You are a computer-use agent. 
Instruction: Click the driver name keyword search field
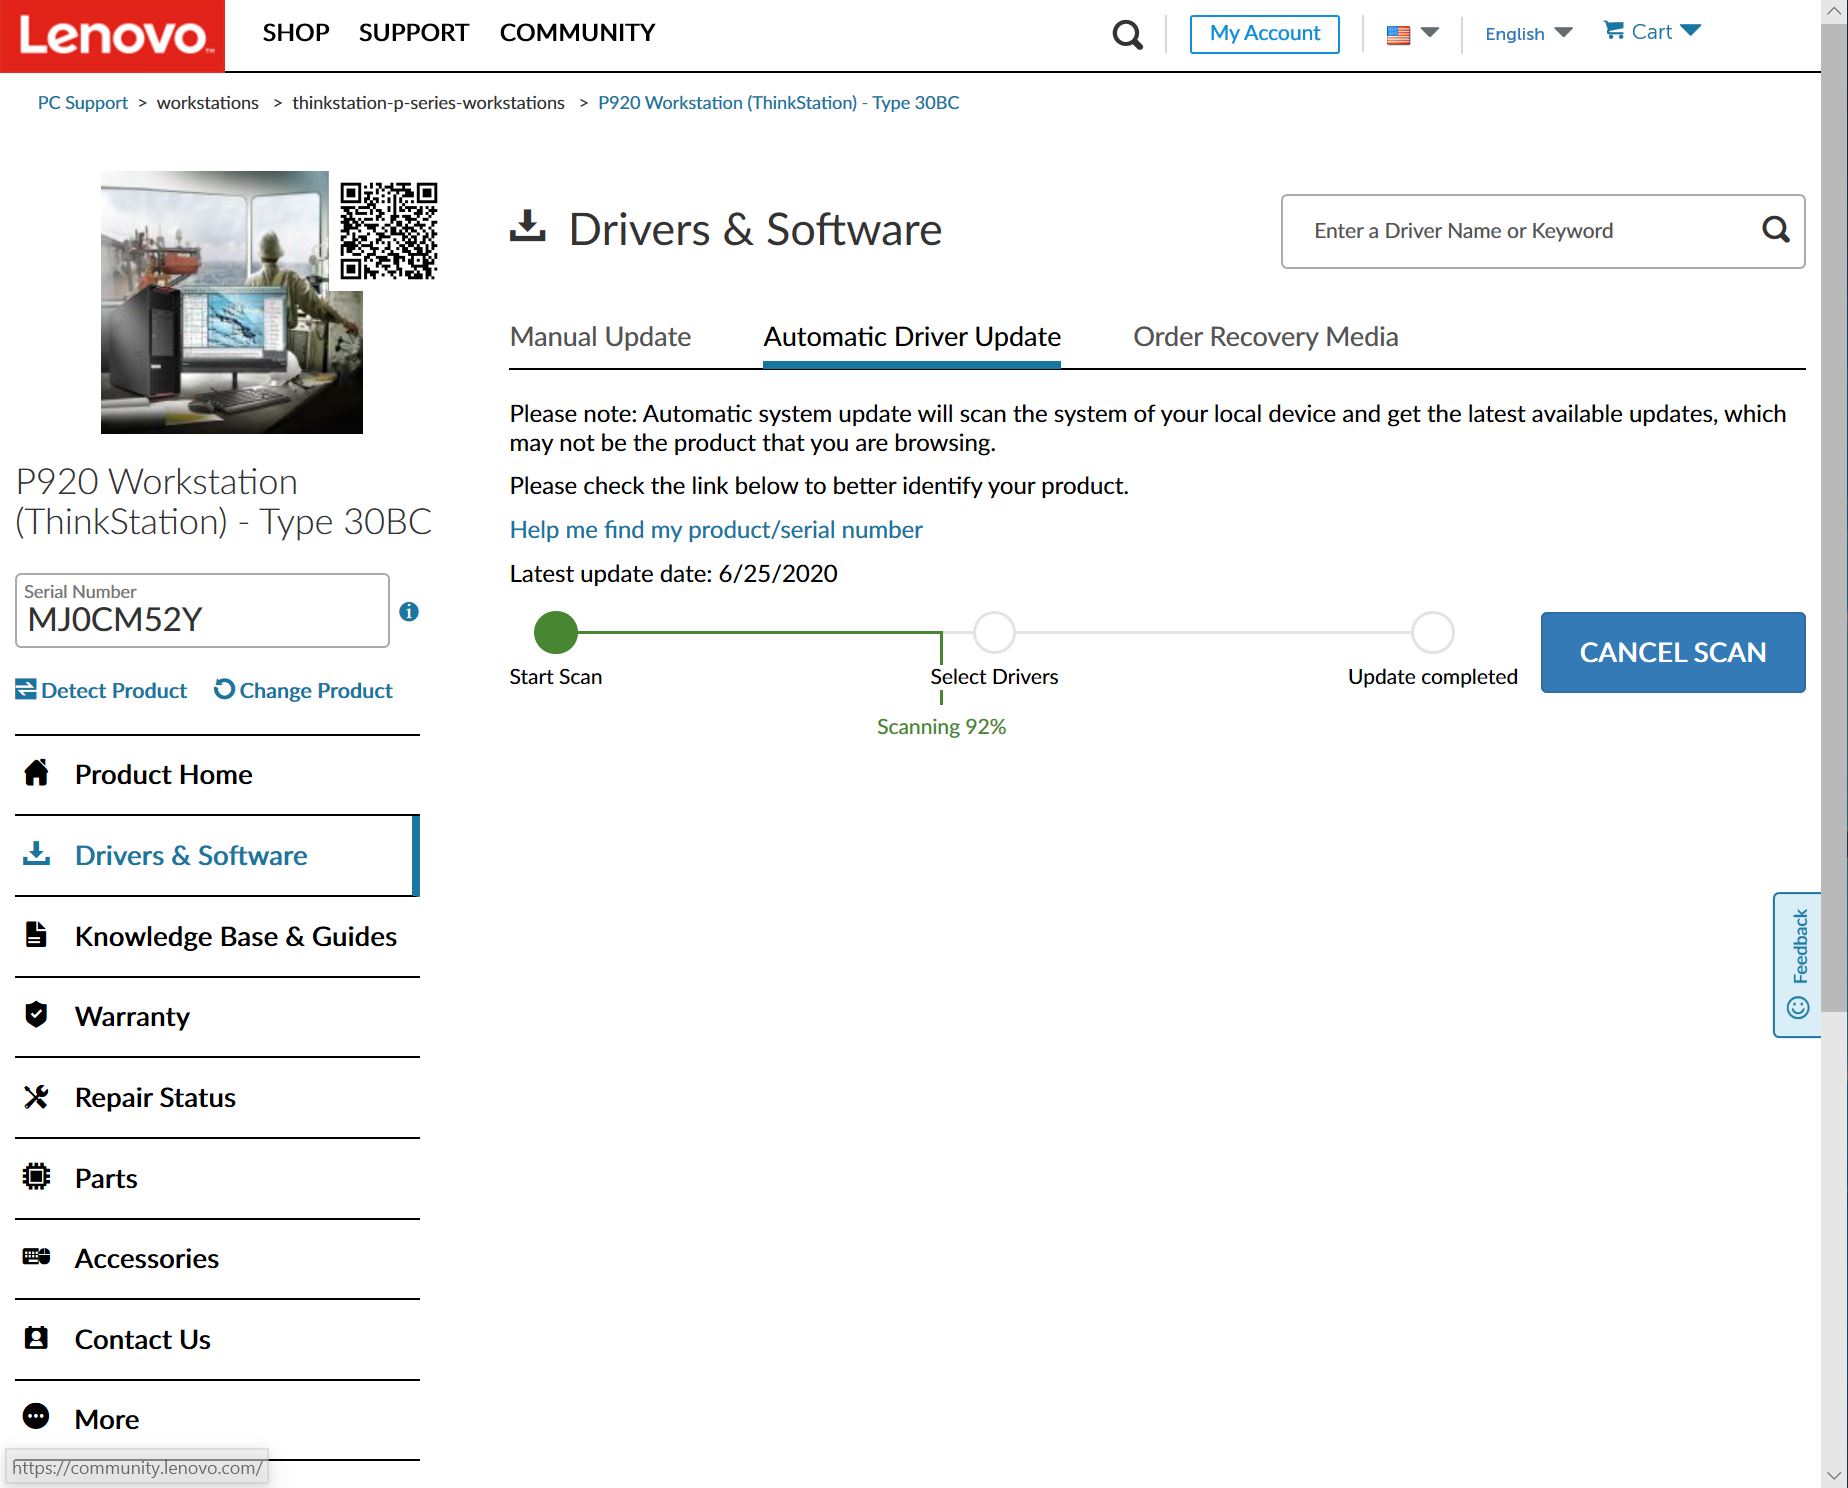point(1520,231)
